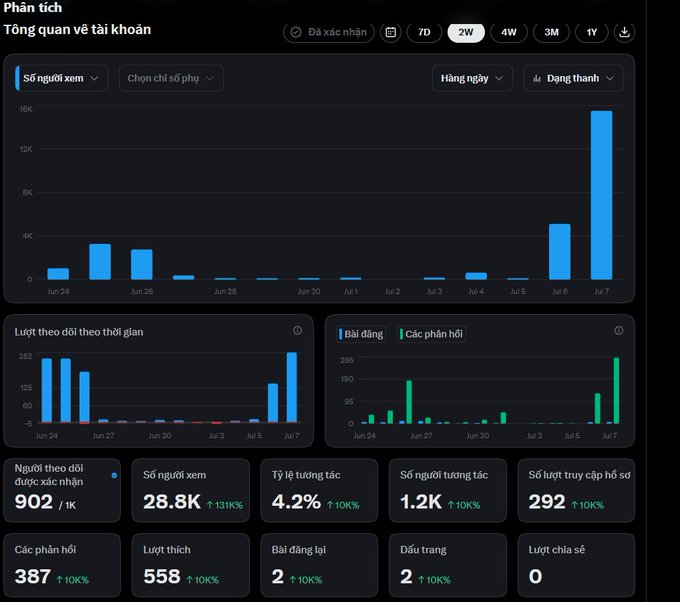Select the 1Y time range
This screenshot has height=602, width=680.
[x=592, y=32]
